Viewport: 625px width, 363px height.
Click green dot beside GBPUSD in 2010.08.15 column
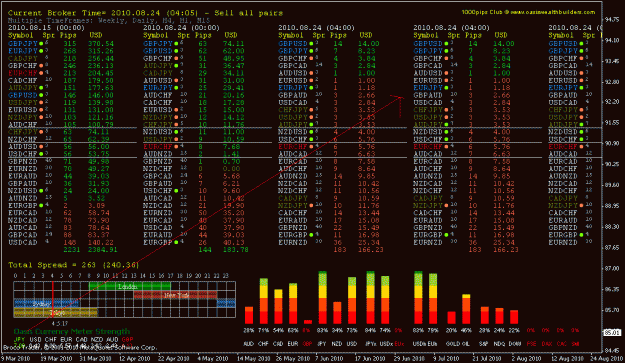point(41,95)
